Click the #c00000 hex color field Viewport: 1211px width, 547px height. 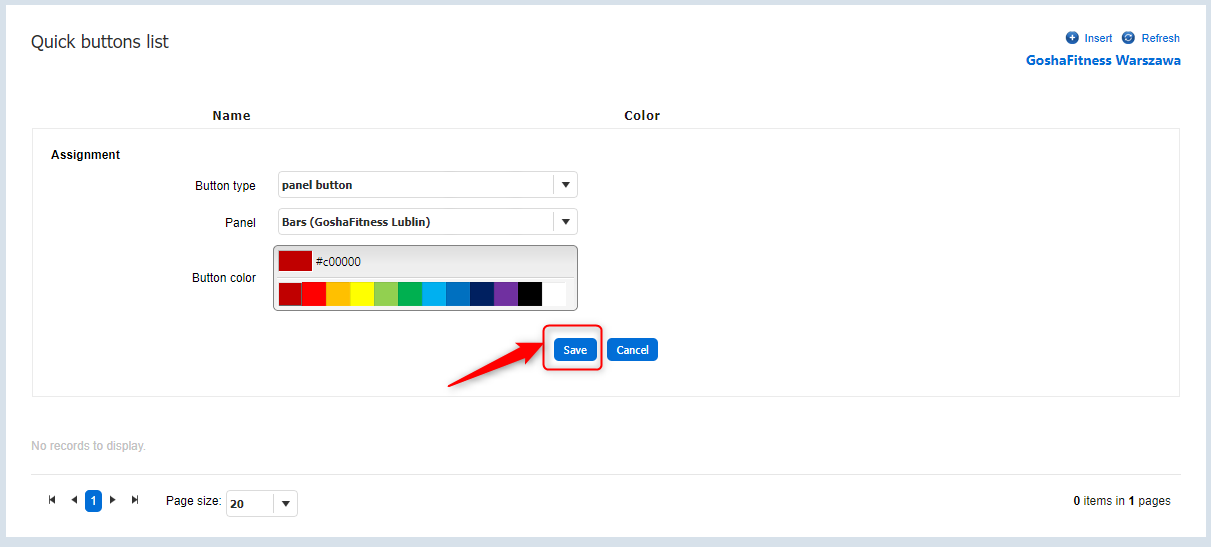440,262
